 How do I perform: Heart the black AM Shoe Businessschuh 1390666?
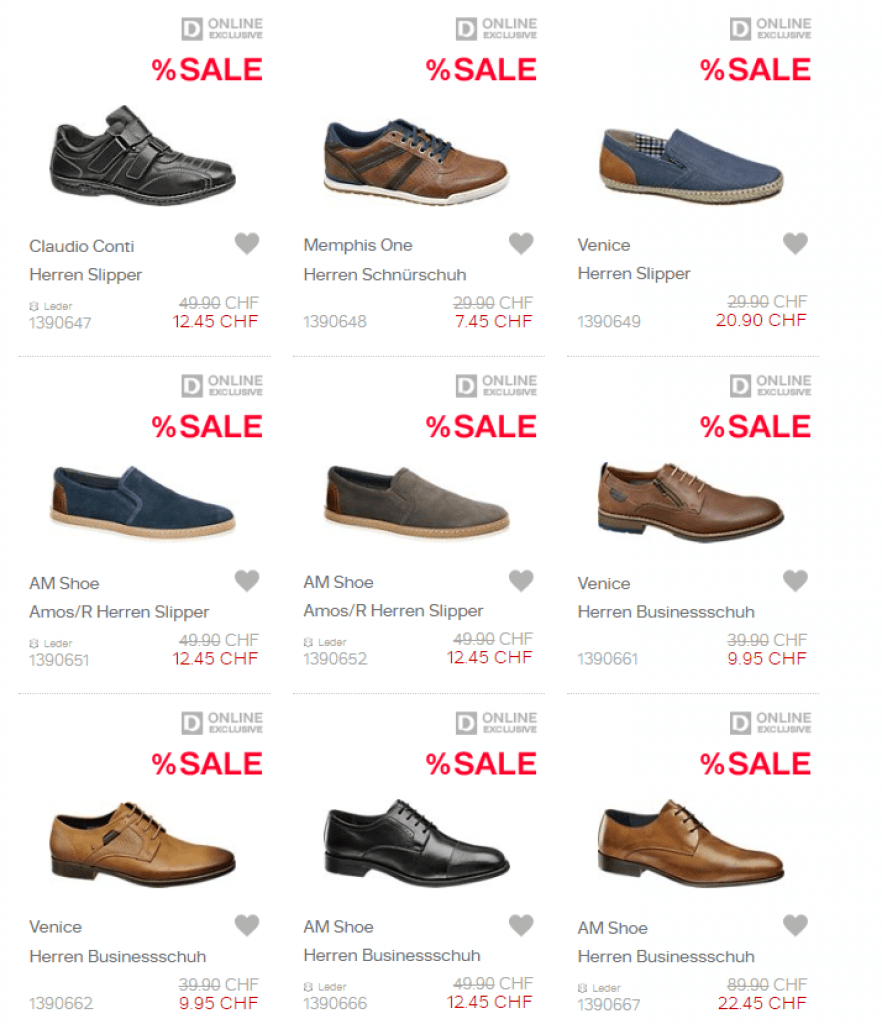coord(521,925)
